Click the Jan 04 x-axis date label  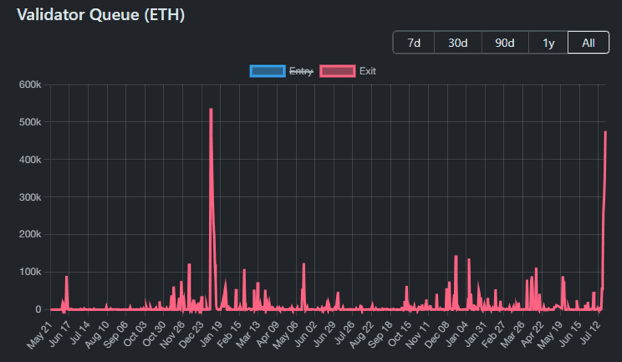(456, 335)
